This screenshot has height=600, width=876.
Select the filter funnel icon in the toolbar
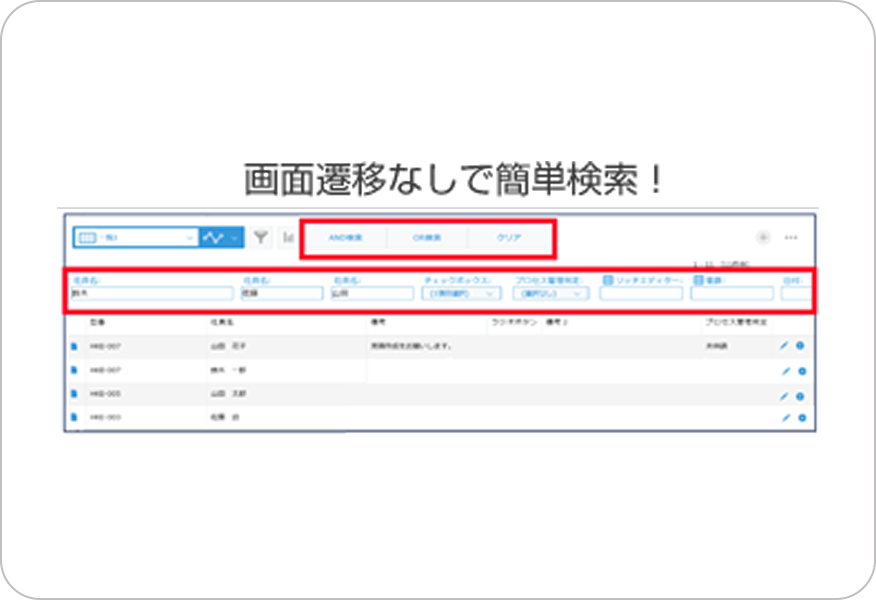[x=258, y=236]
